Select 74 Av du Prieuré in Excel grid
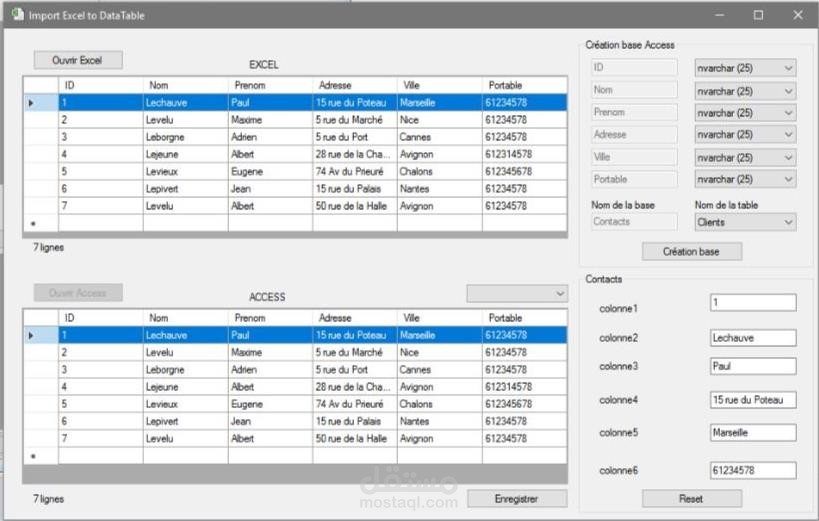 355,172
